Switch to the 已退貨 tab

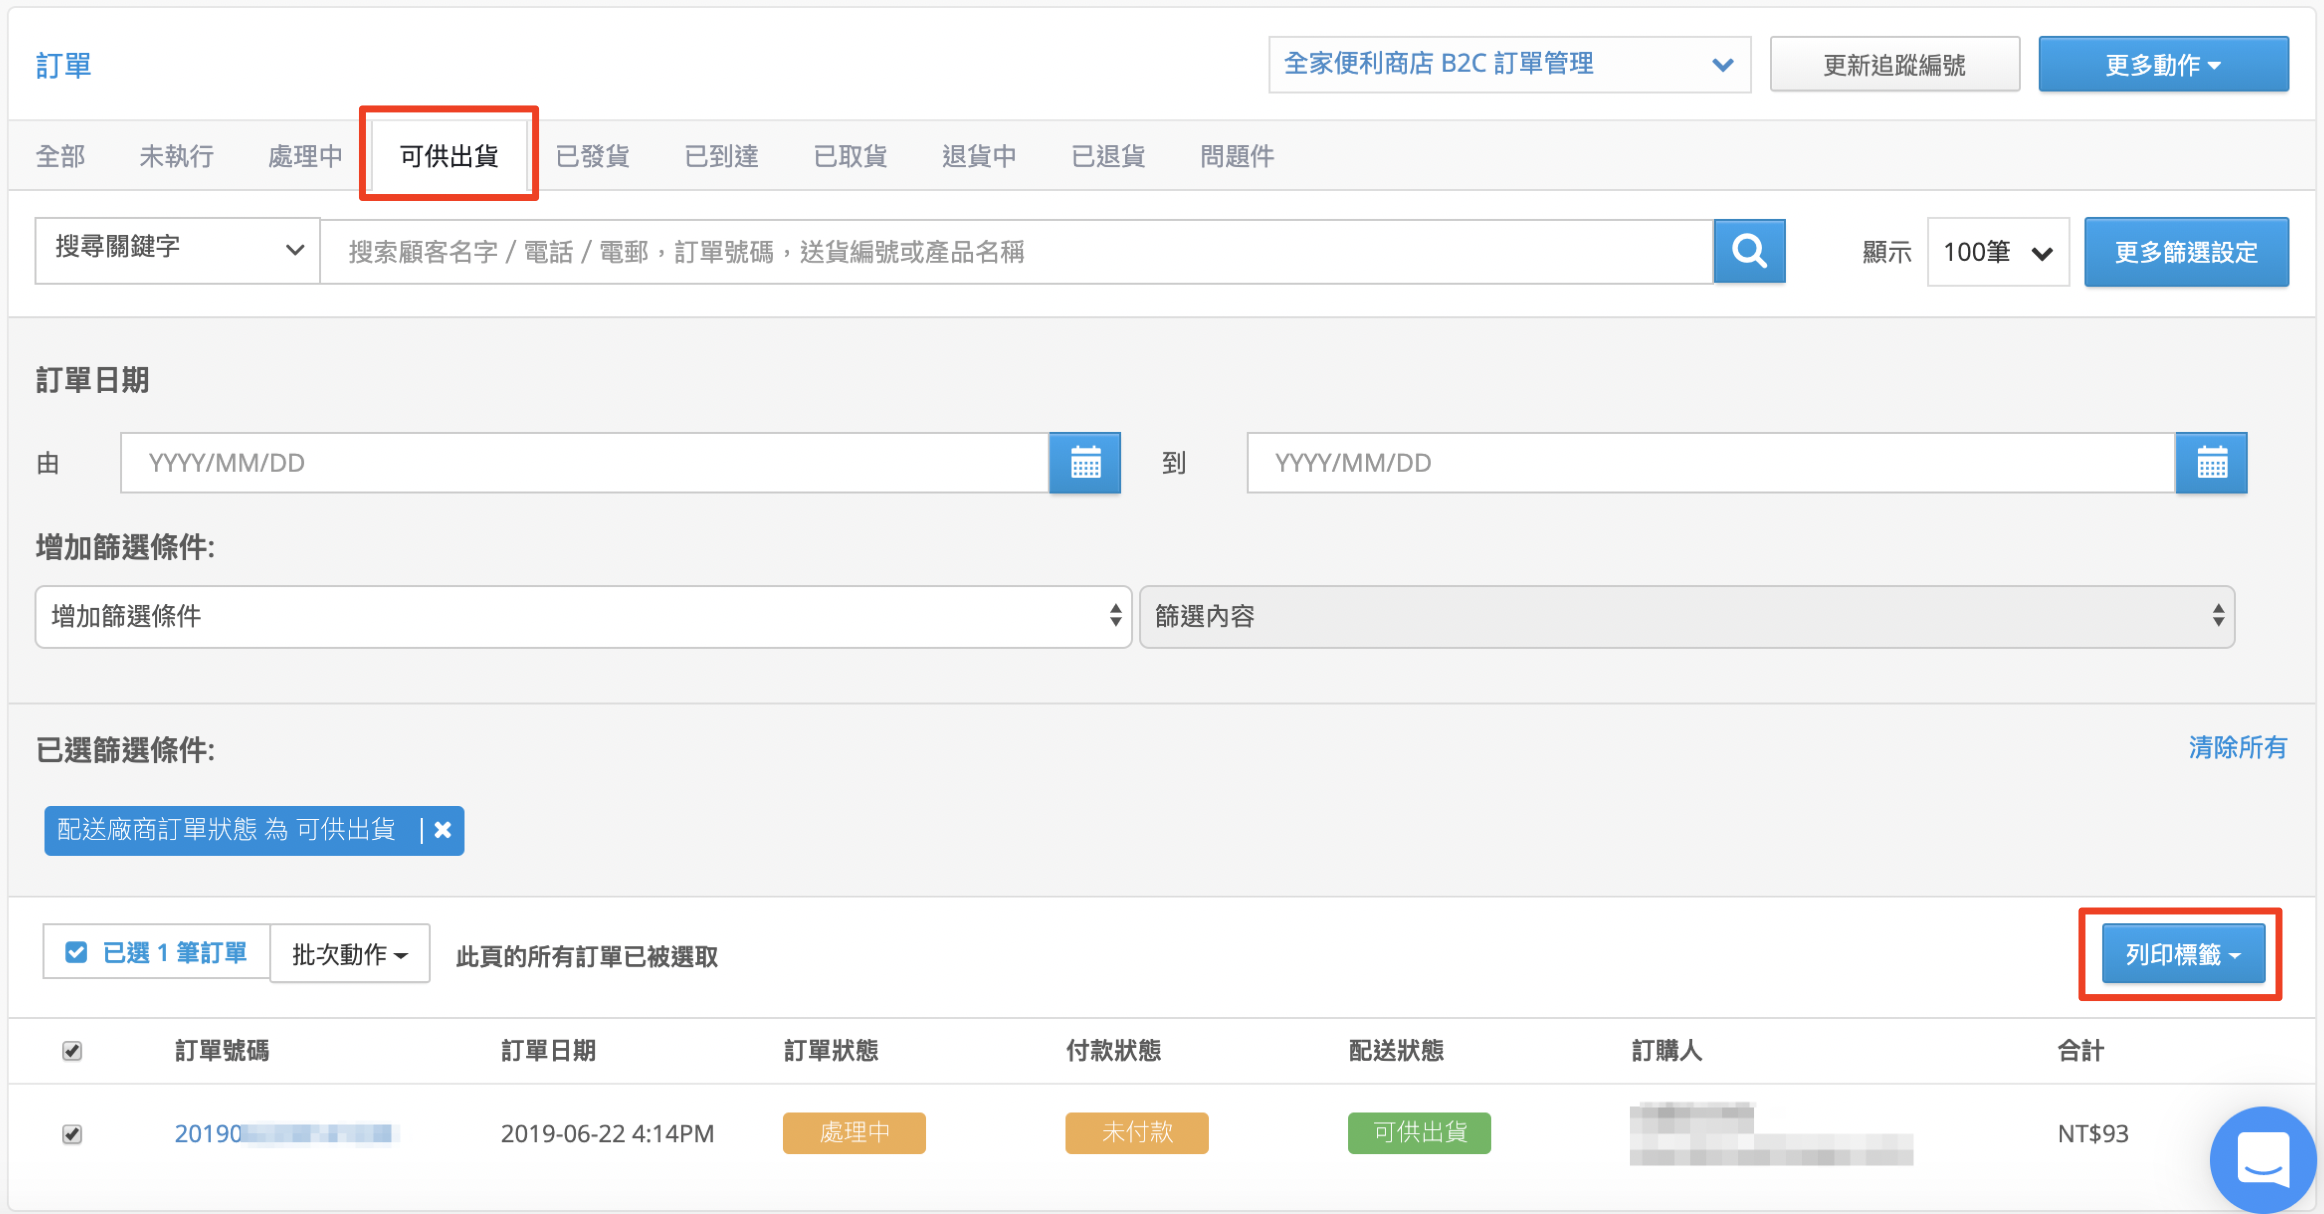pyautogui.click(x=1108, y=156)
